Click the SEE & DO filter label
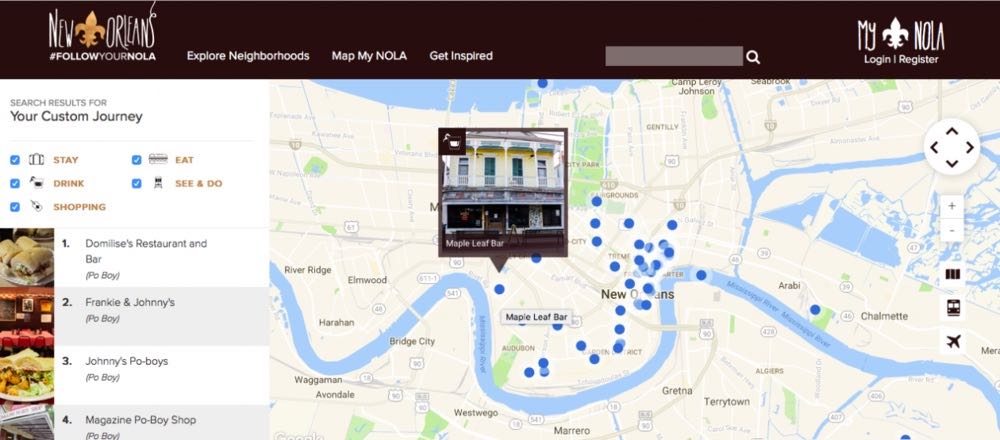1000x440 pixels. (x=199, y=184)
